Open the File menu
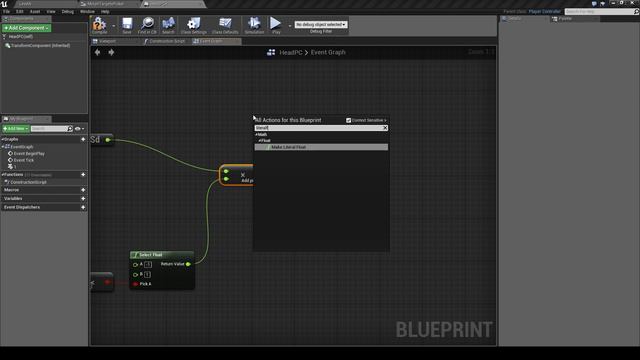The width and height of the screenshot is (640, 360). click(x=7, y=11)
